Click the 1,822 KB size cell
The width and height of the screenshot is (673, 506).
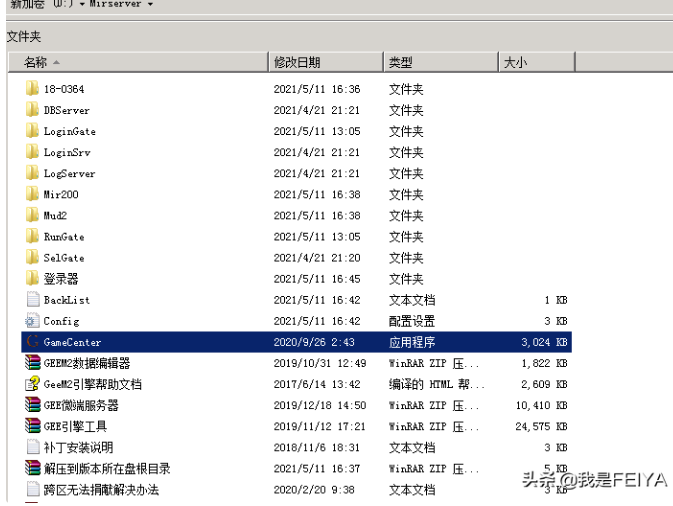tap(544, 363)
